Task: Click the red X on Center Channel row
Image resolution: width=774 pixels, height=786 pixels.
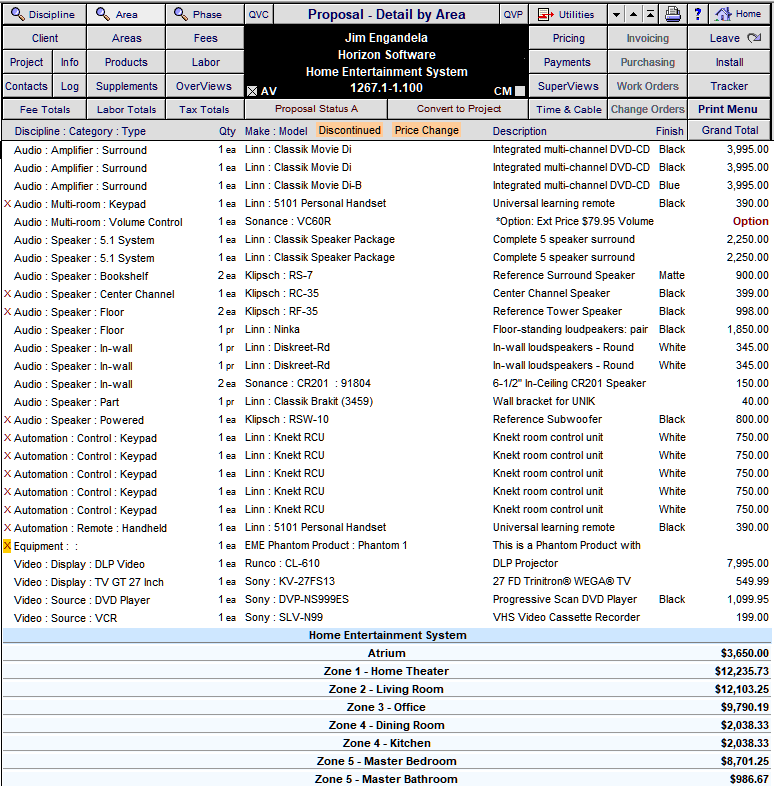Action: pyautogui.click(x=8, y=294)
